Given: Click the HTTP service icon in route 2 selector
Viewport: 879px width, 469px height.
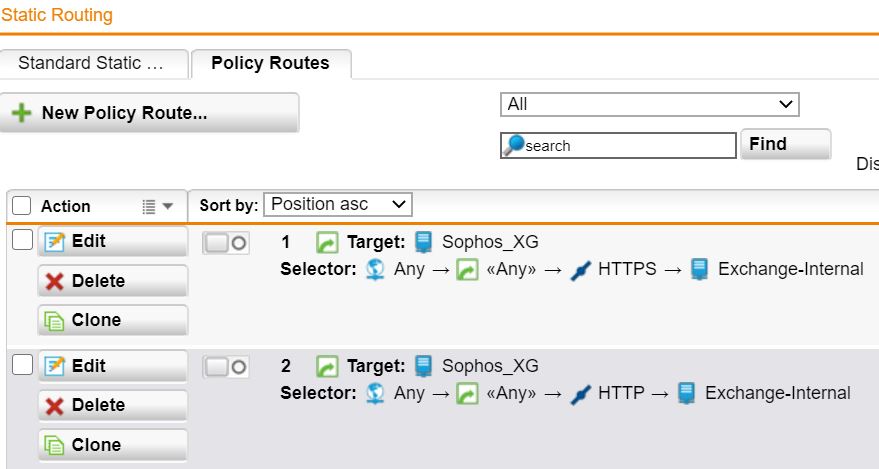Looking at the screenshot, I should (581, 394).
